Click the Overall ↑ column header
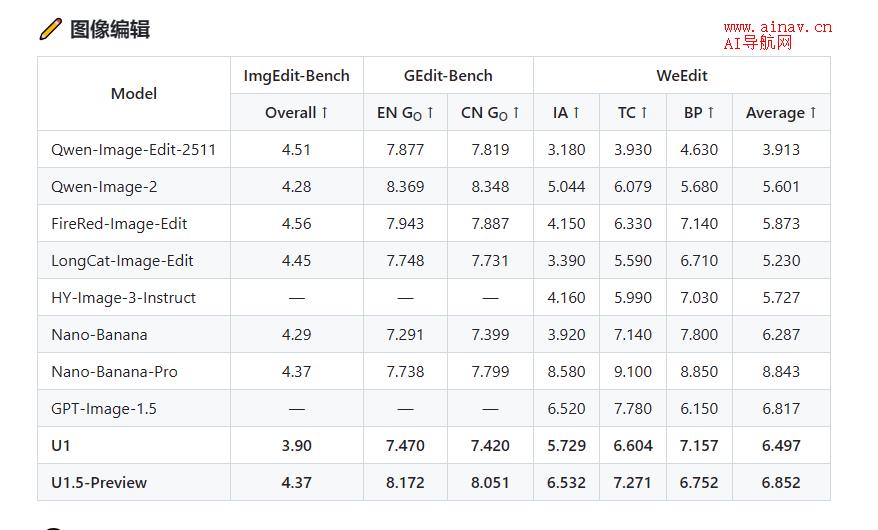Viewport: 878px width, 530px height. (x=297, y=112)
